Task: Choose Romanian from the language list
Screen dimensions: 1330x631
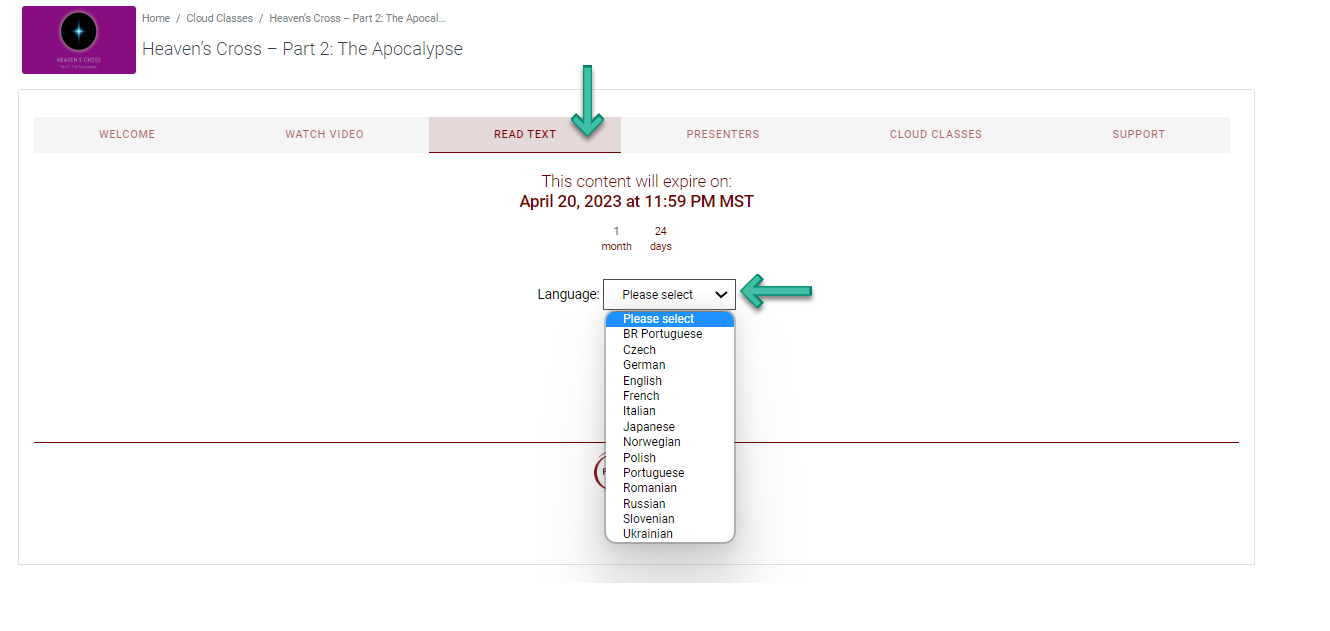Action: tap(670, 488)
